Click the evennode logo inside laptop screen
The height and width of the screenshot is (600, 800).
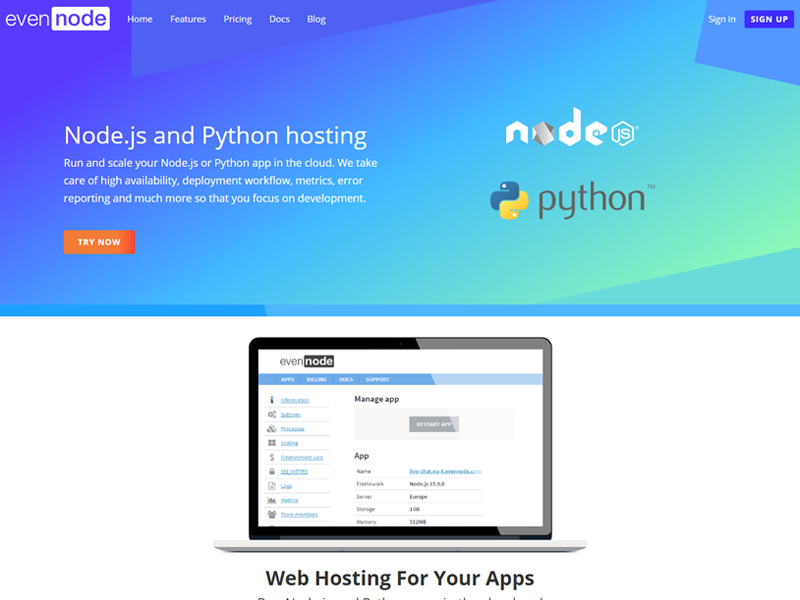click(x=307, y=361)
